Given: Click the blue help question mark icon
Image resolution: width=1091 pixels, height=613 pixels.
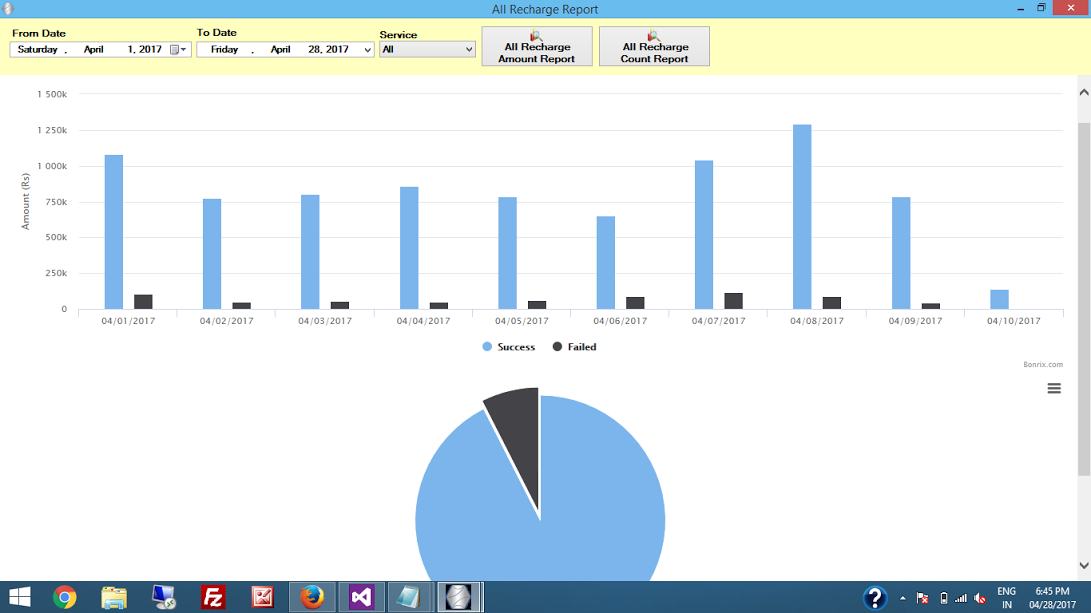Looking at the screenshot, I should coord(874,598).
